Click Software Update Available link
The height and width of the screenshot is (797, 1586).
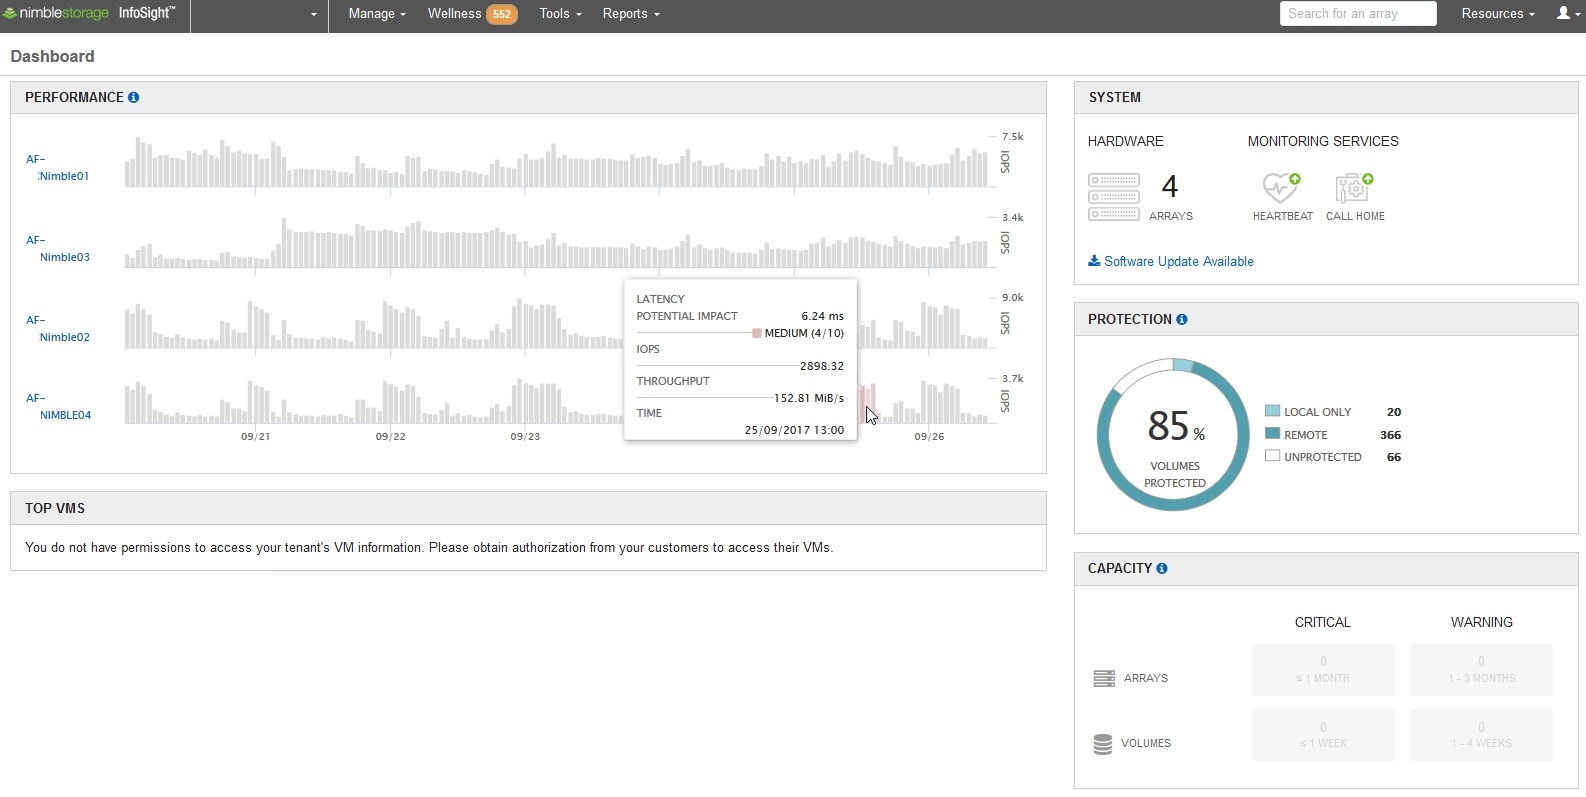pos(1179,262)
